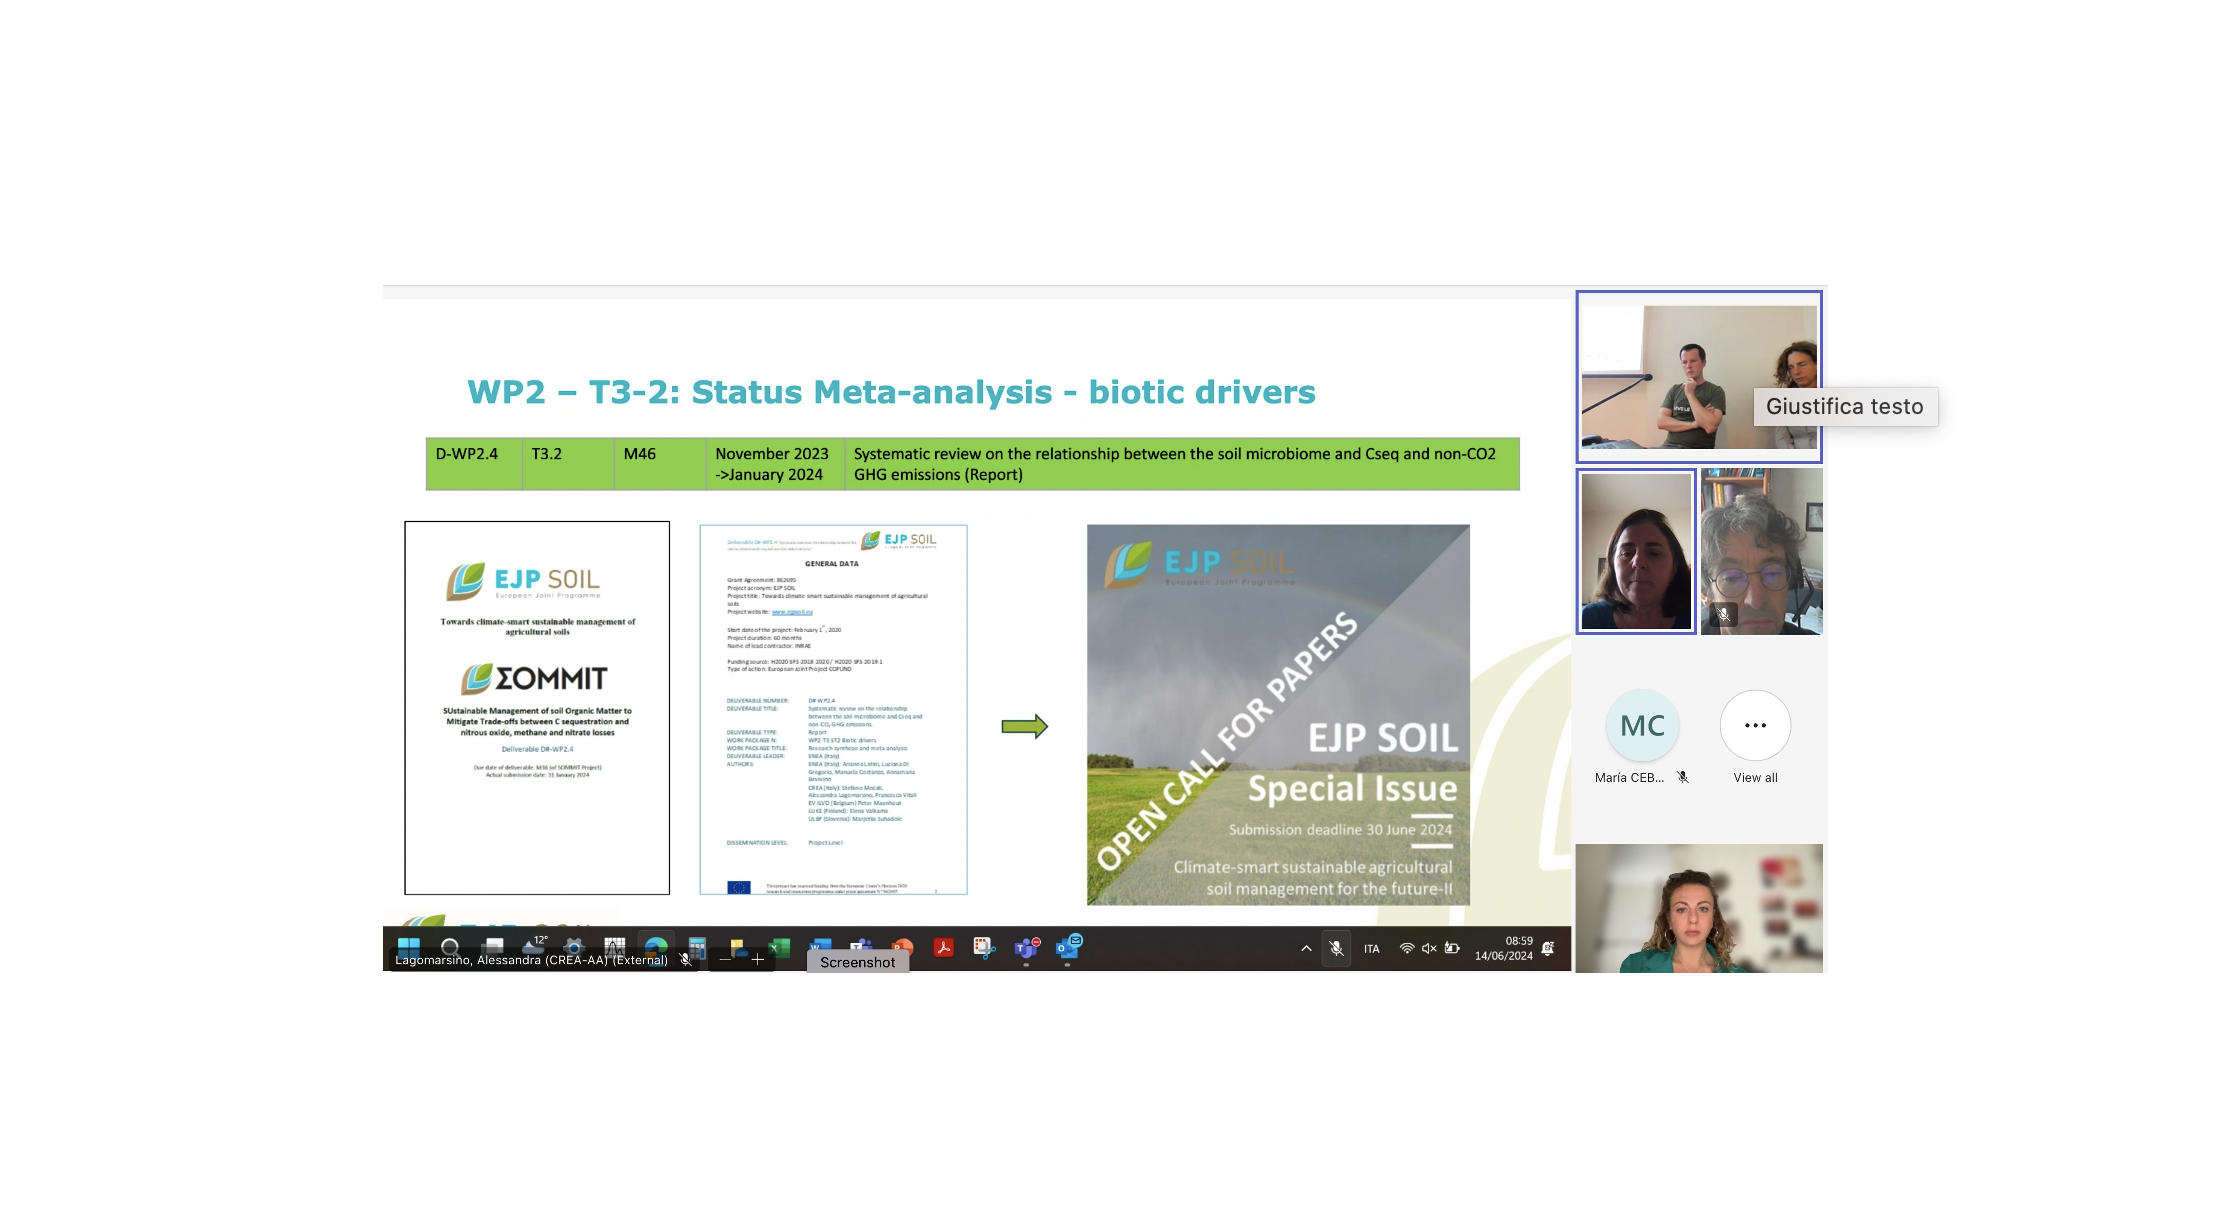Select the MC participant avatar
This screenshot has height=1220, width=2226.
pos(1642,726)
